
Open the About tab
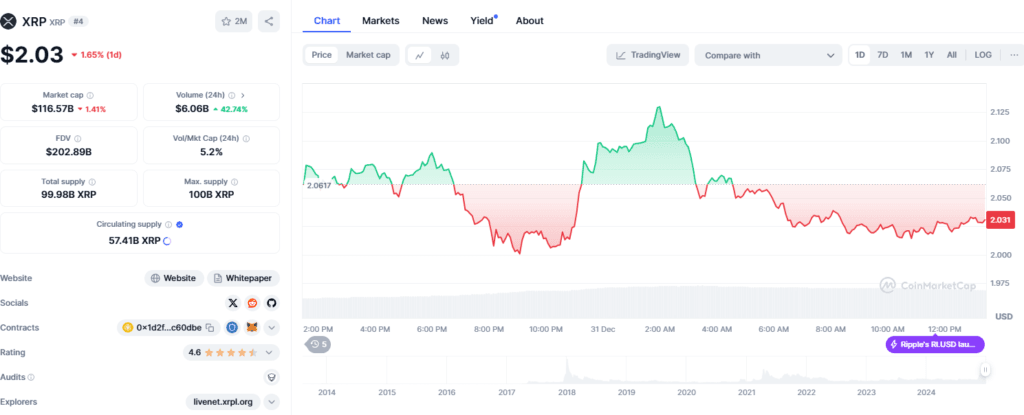[530, 21]
